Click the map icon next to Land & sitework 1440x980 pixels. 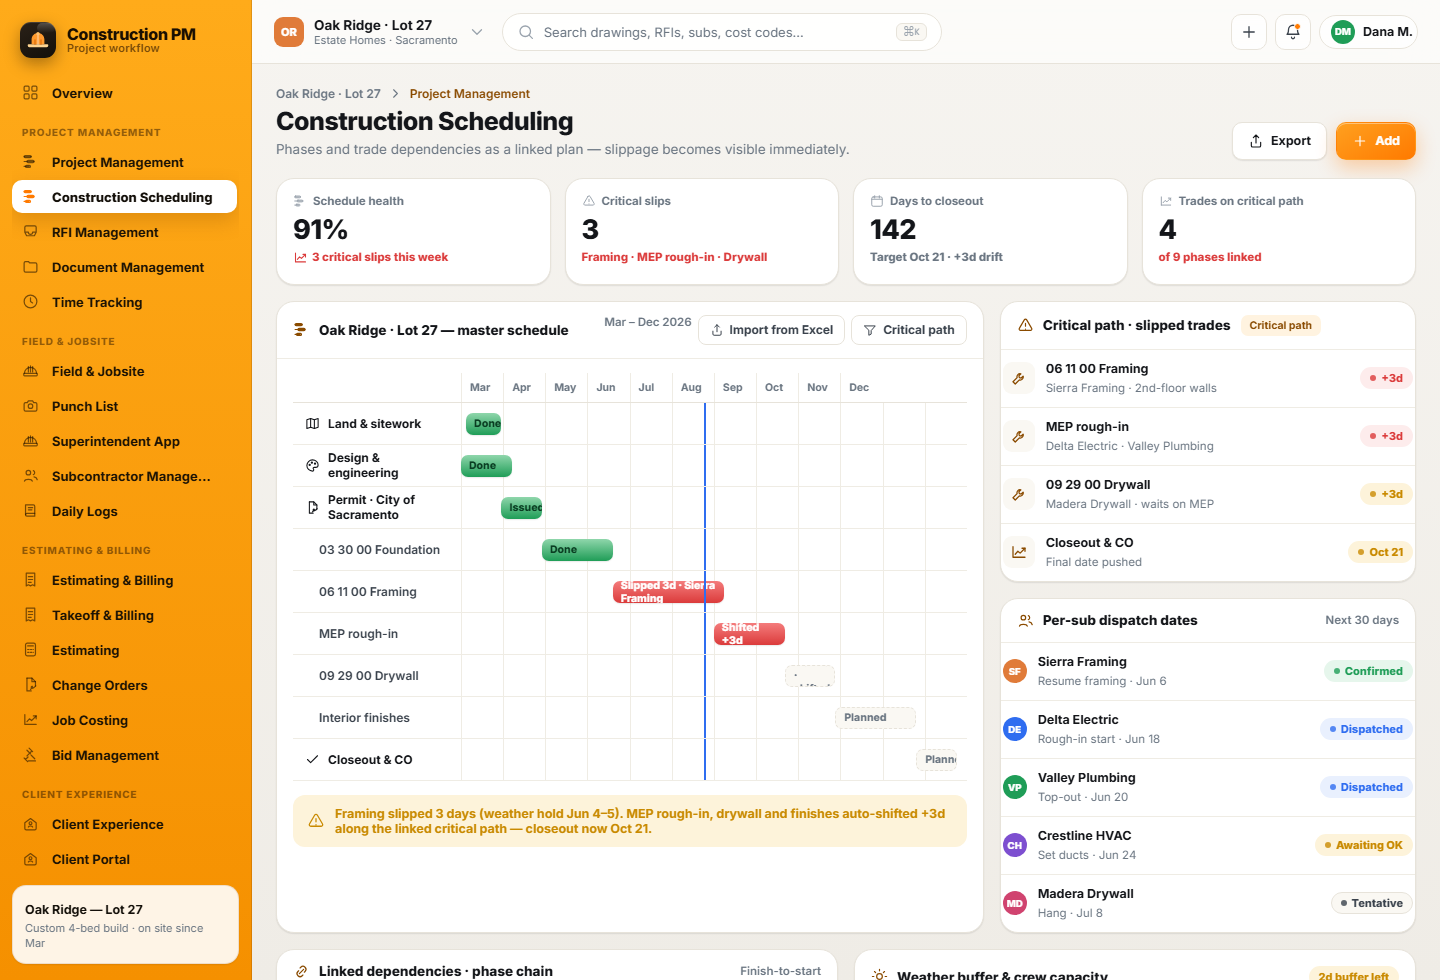[x=312, y=424]
